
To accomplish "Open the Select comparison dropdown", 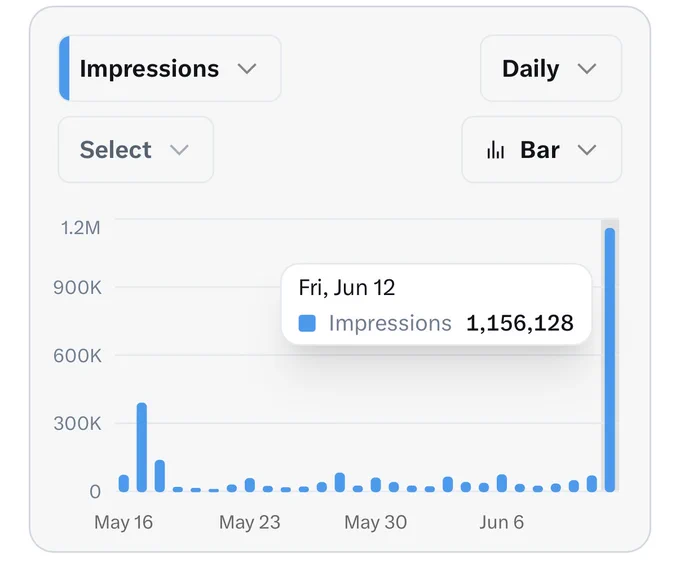I will (136, 150).
